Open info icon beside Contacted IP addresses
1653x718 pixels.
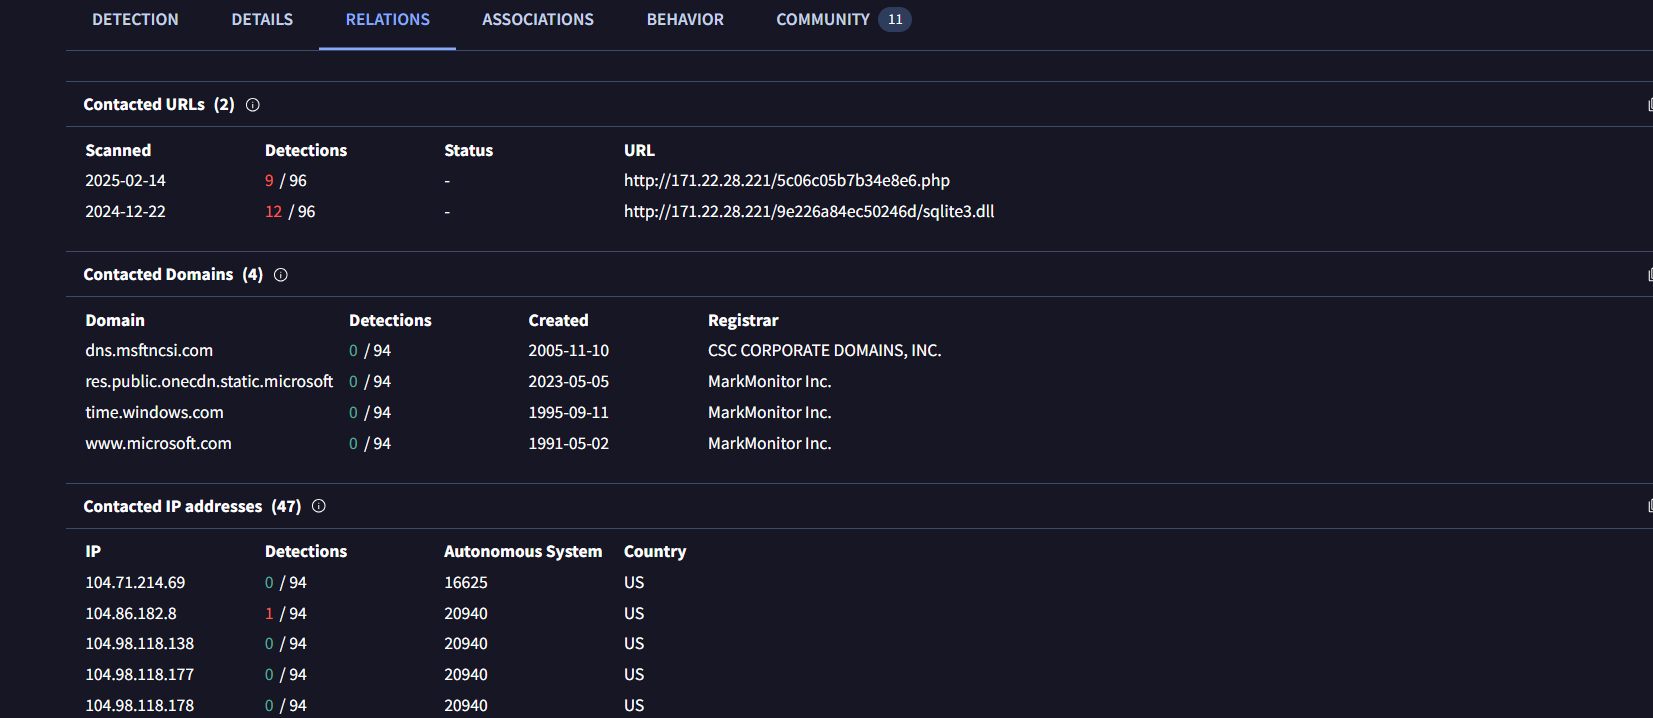(x=319, y=506)
